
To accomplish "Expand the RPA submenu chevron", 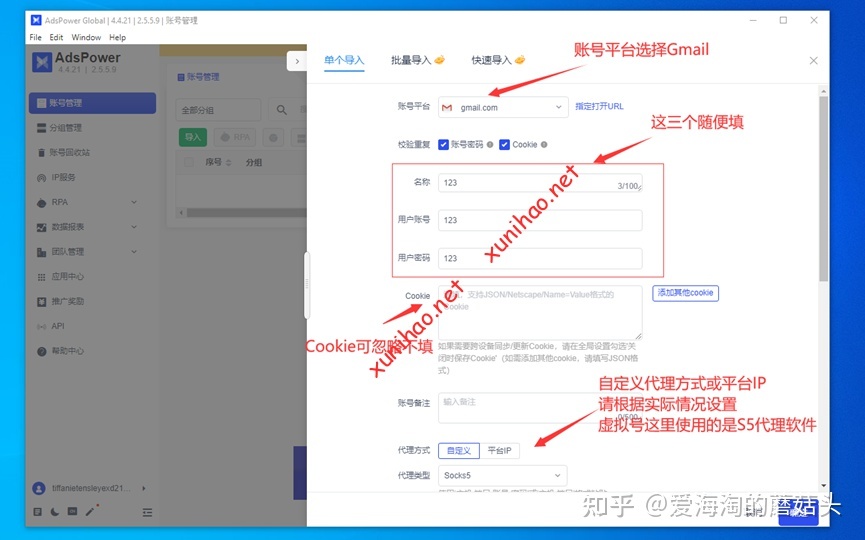I will coord(134,202).
